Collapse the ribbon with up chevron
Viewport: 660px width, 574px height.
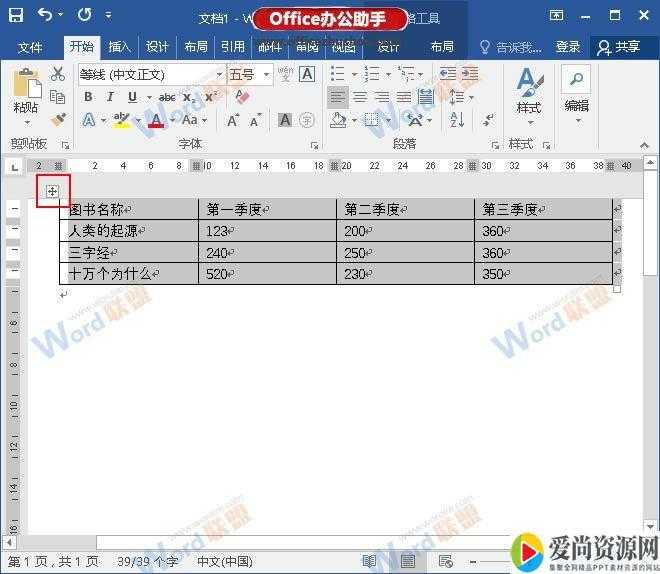(x=644, y=145)
